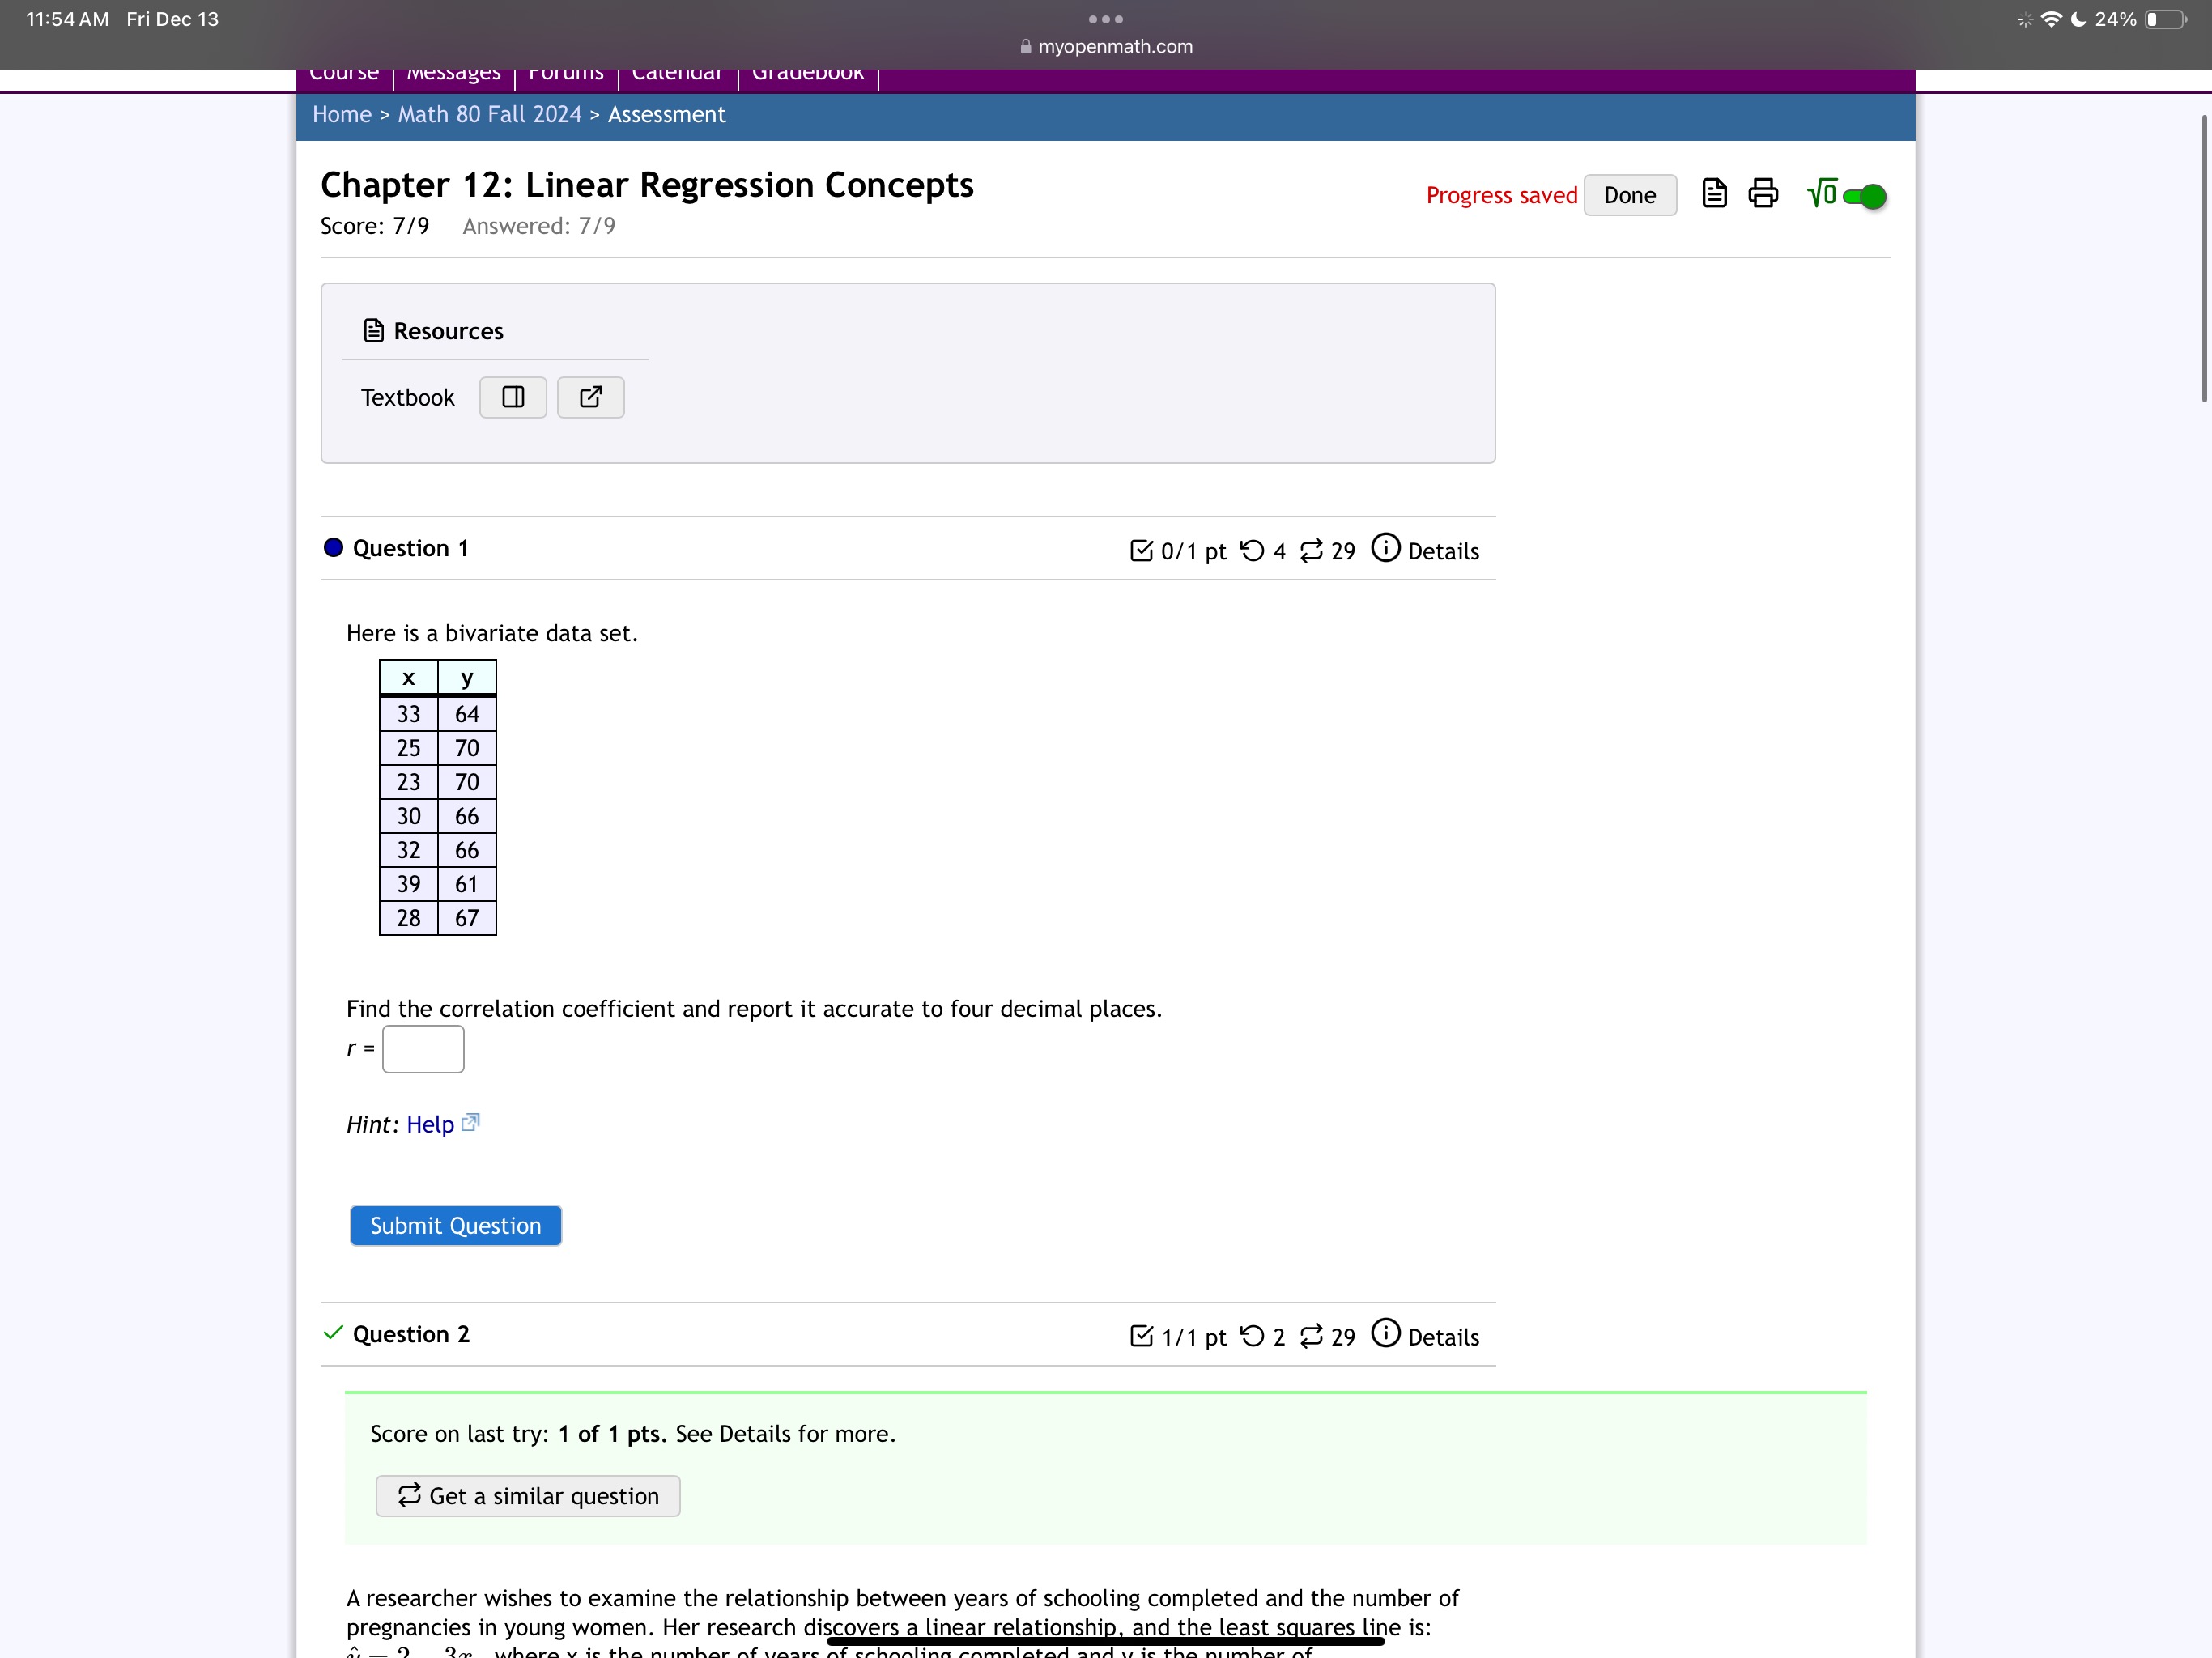Click Question 1 regenerate count icon

pos(1311,550)
